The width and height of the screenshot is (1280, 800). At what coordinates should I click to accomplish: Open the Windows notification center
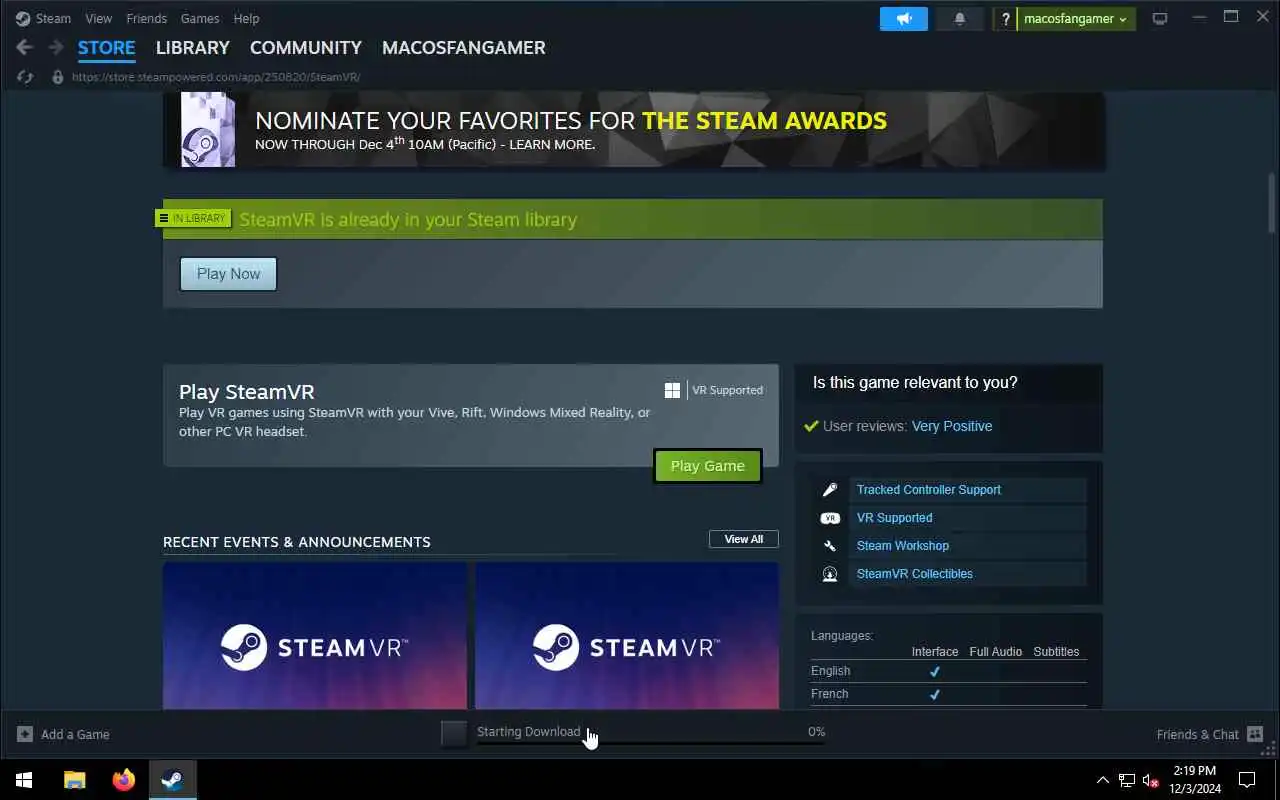[x=1247, y=780]
